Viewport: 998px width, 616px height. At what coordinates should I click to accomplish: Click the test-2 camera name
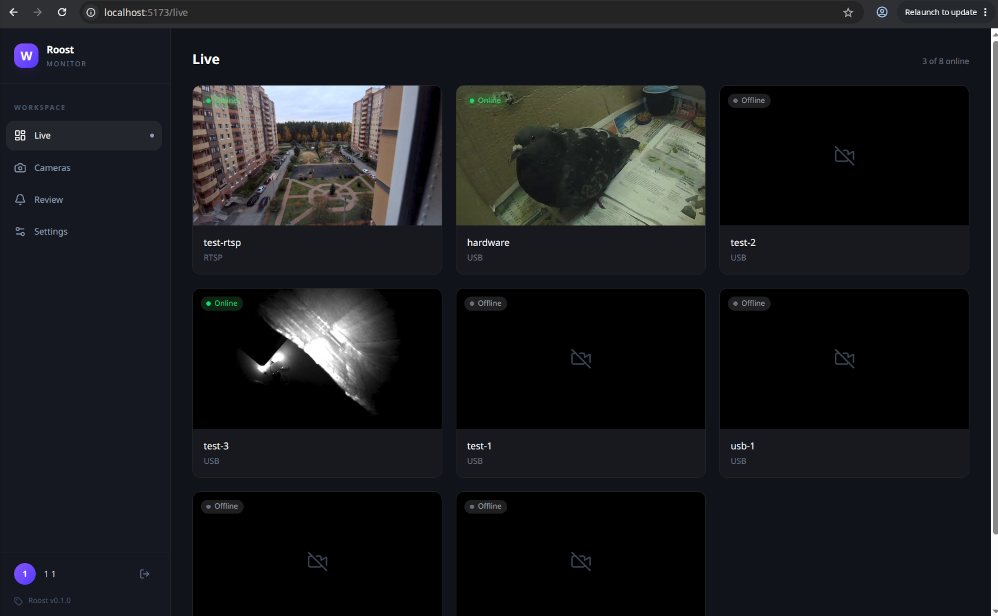click(743, 242)
